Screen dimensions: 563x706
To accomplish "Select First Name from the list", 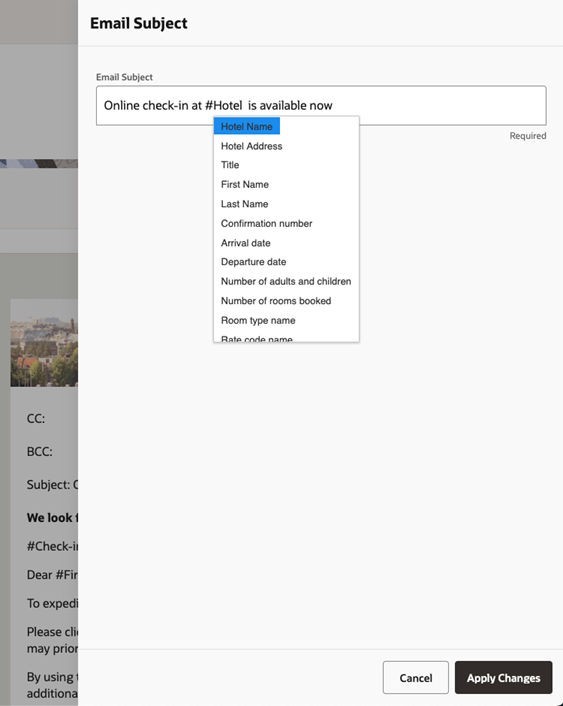I will [245, 184].
